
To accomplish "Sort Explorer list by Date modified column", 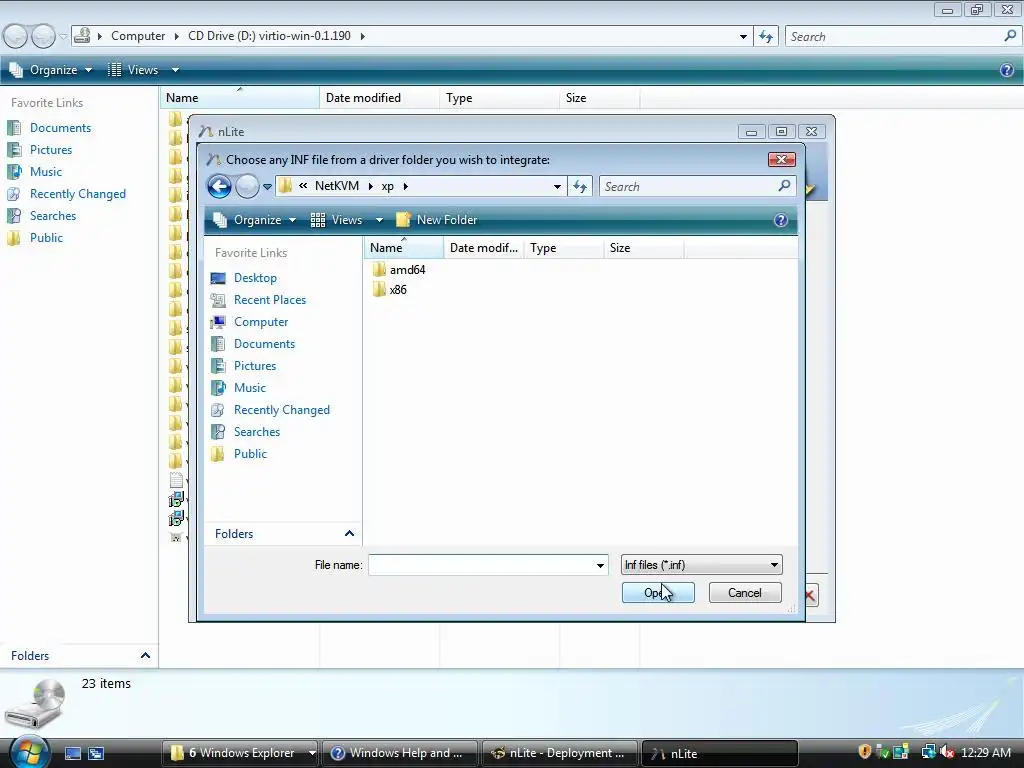I will [x=379, y=98].
